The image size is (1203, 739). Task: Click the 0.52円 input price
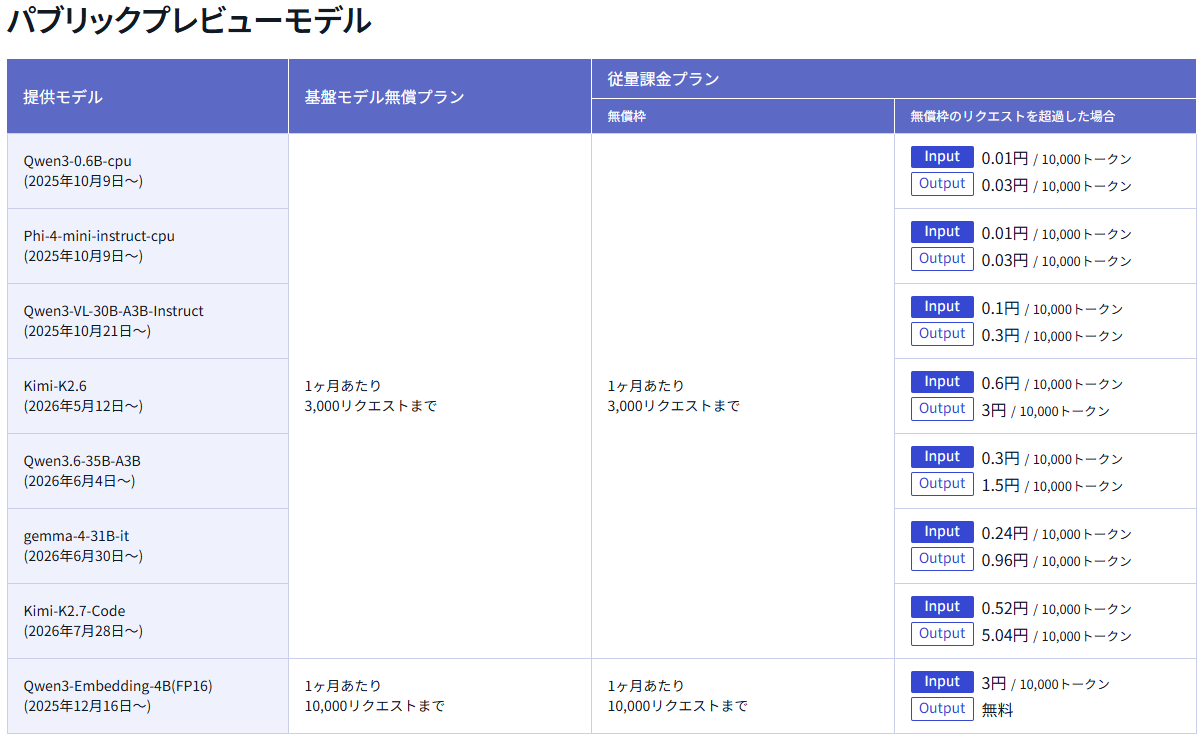[1005, 608]
